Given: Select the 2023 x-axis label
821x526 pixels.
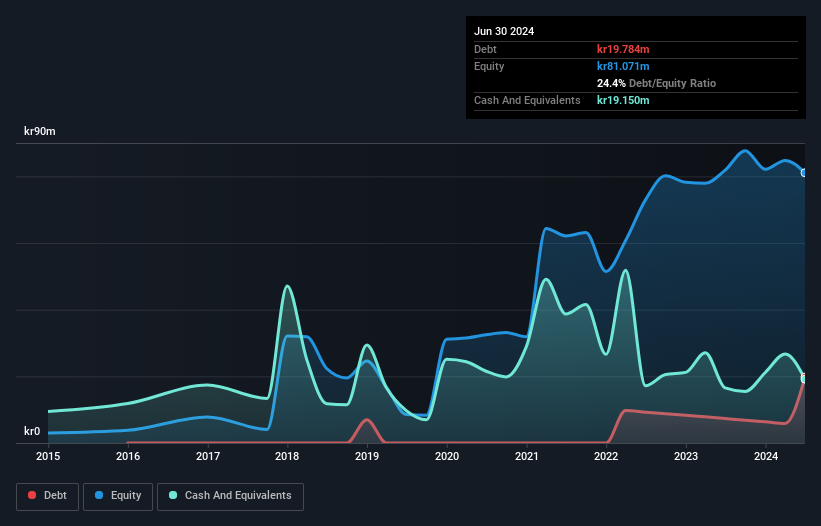Looking at the screenshot, I should 686,456.
